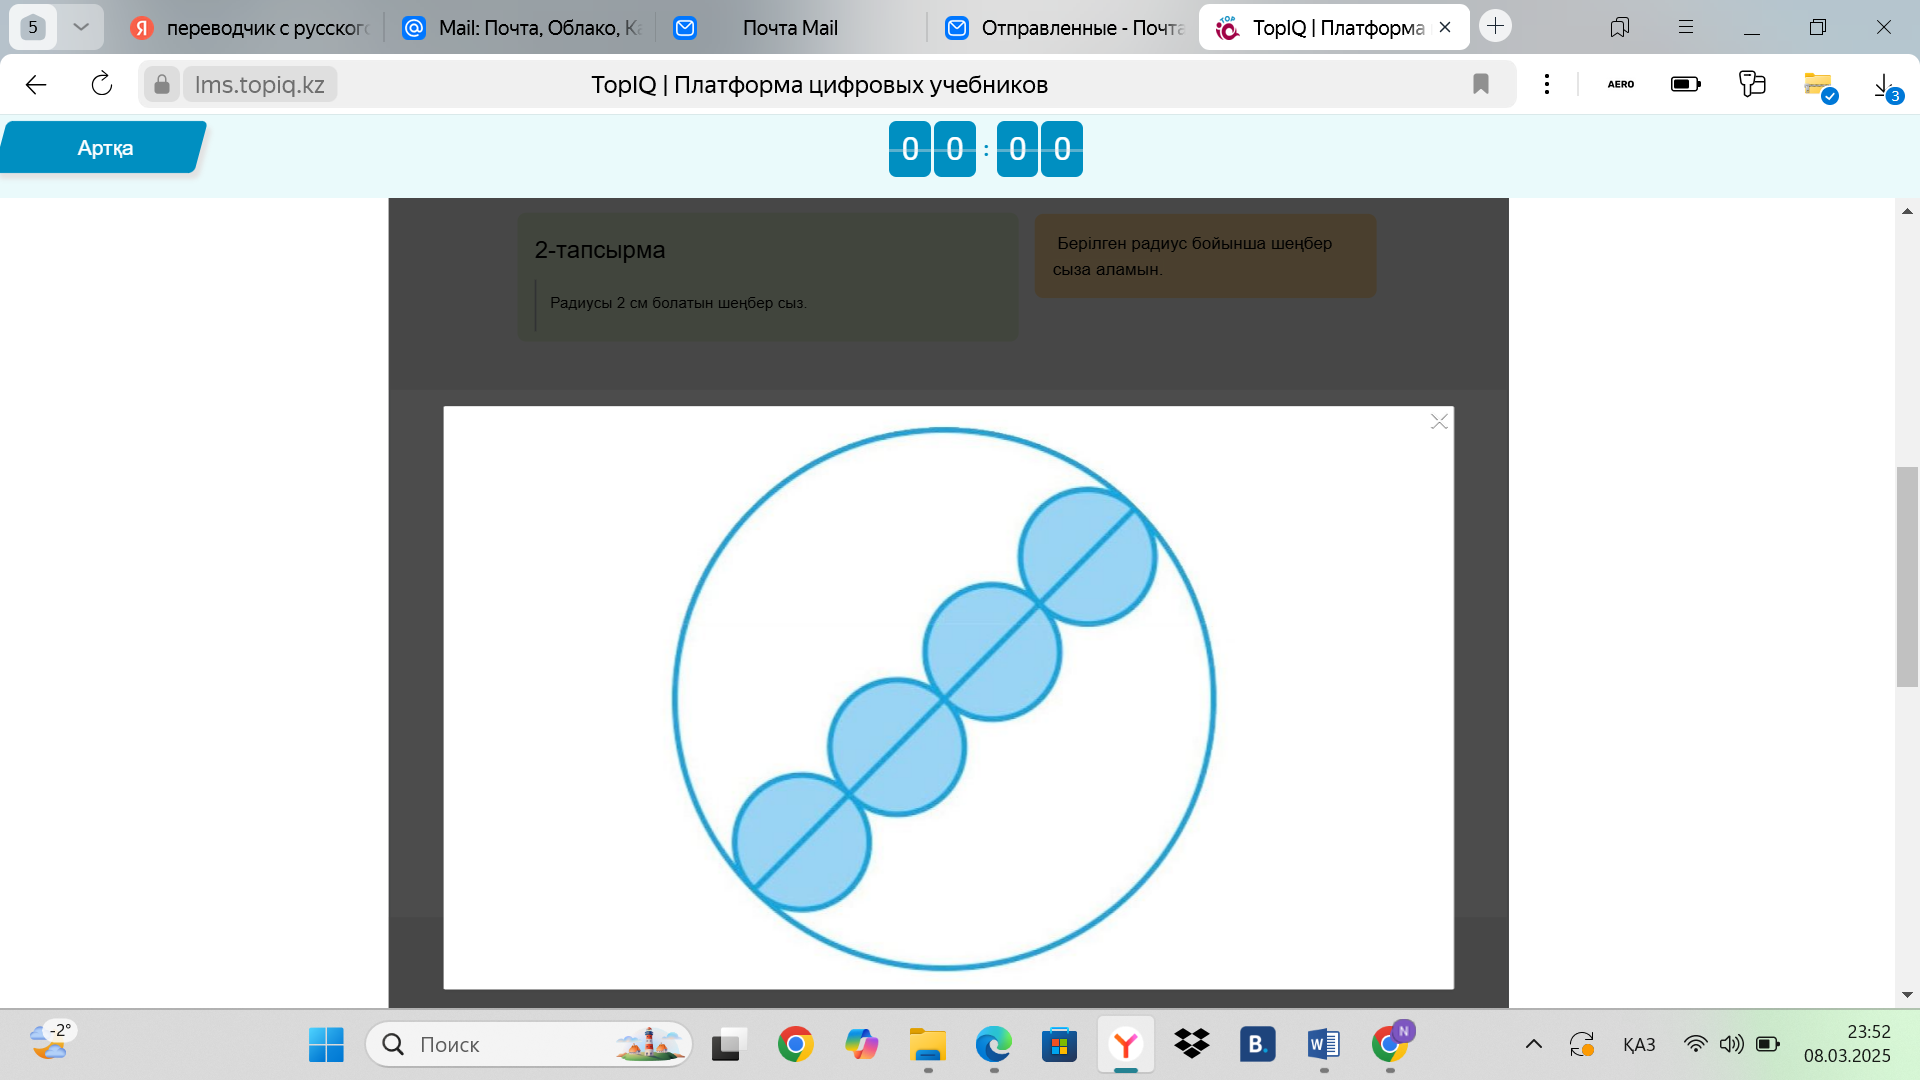Click the Артқа back button
Viewport: 1920px width, 1080px height.
pyautogui.click(x=104, y=148)
